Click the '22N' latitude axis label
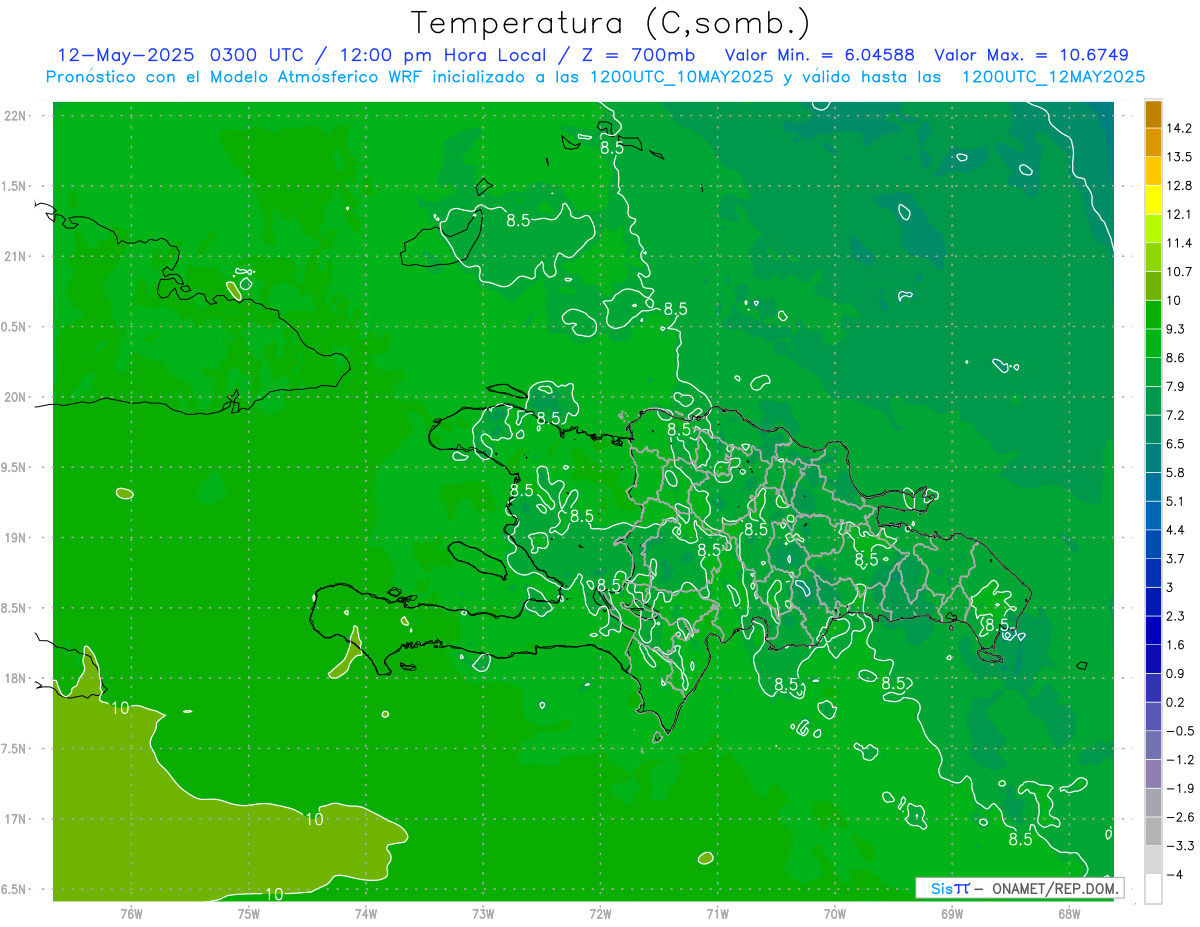 click(x=17, y=116)
